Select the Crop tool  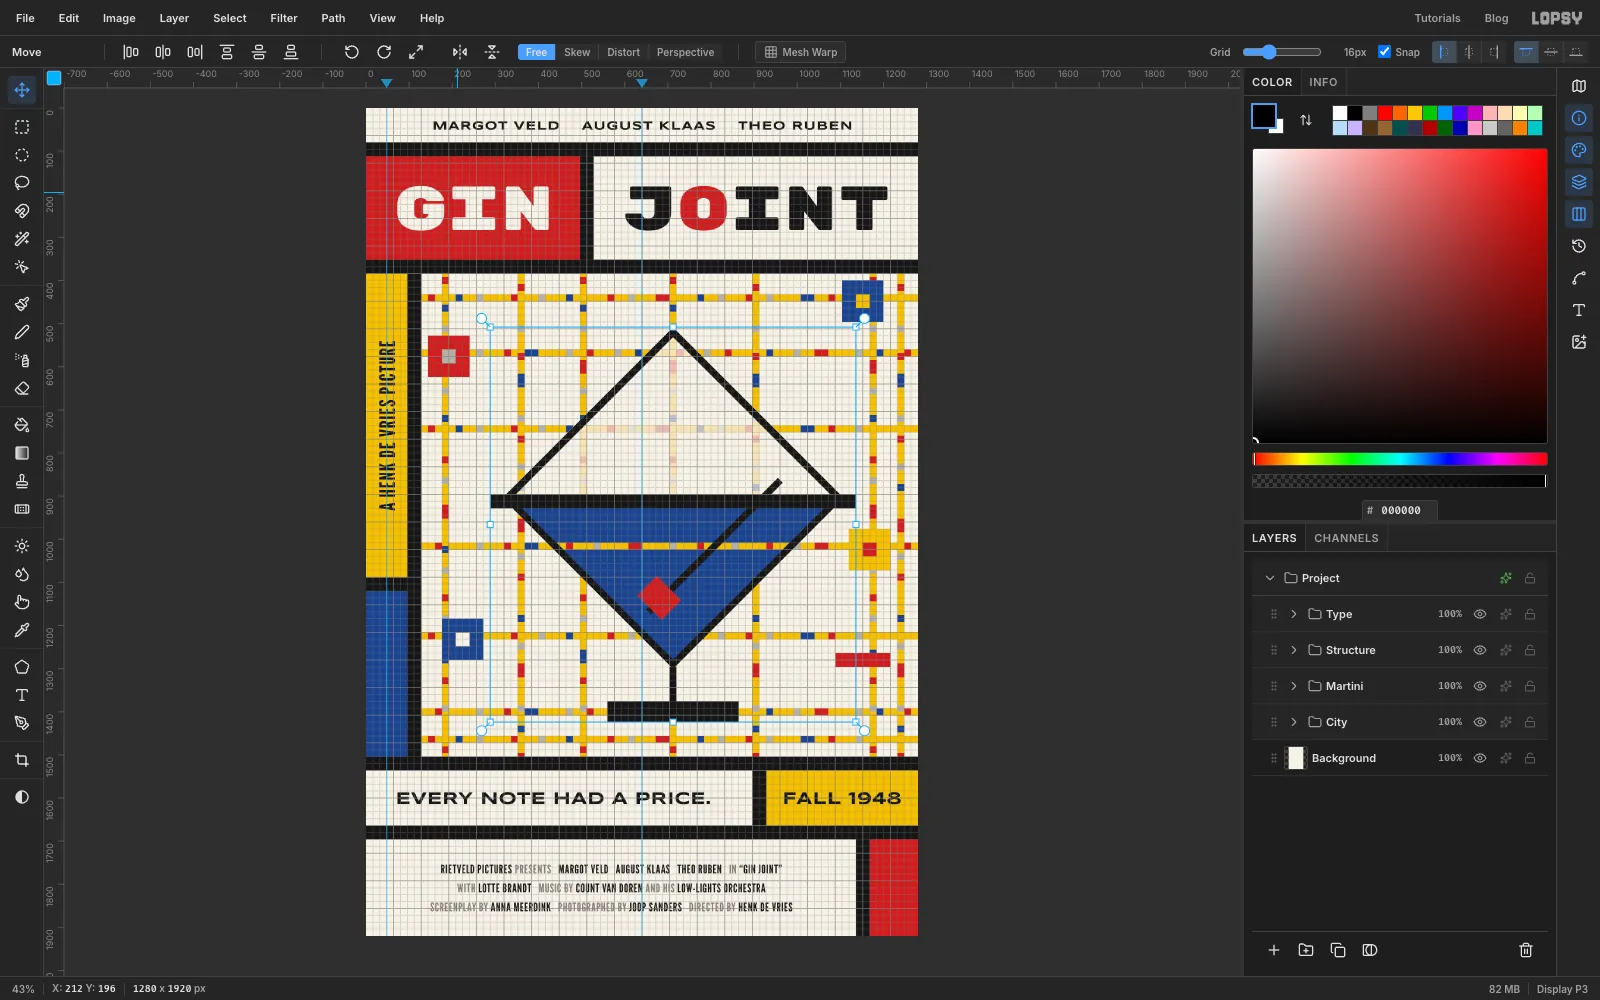click(21, 760)
